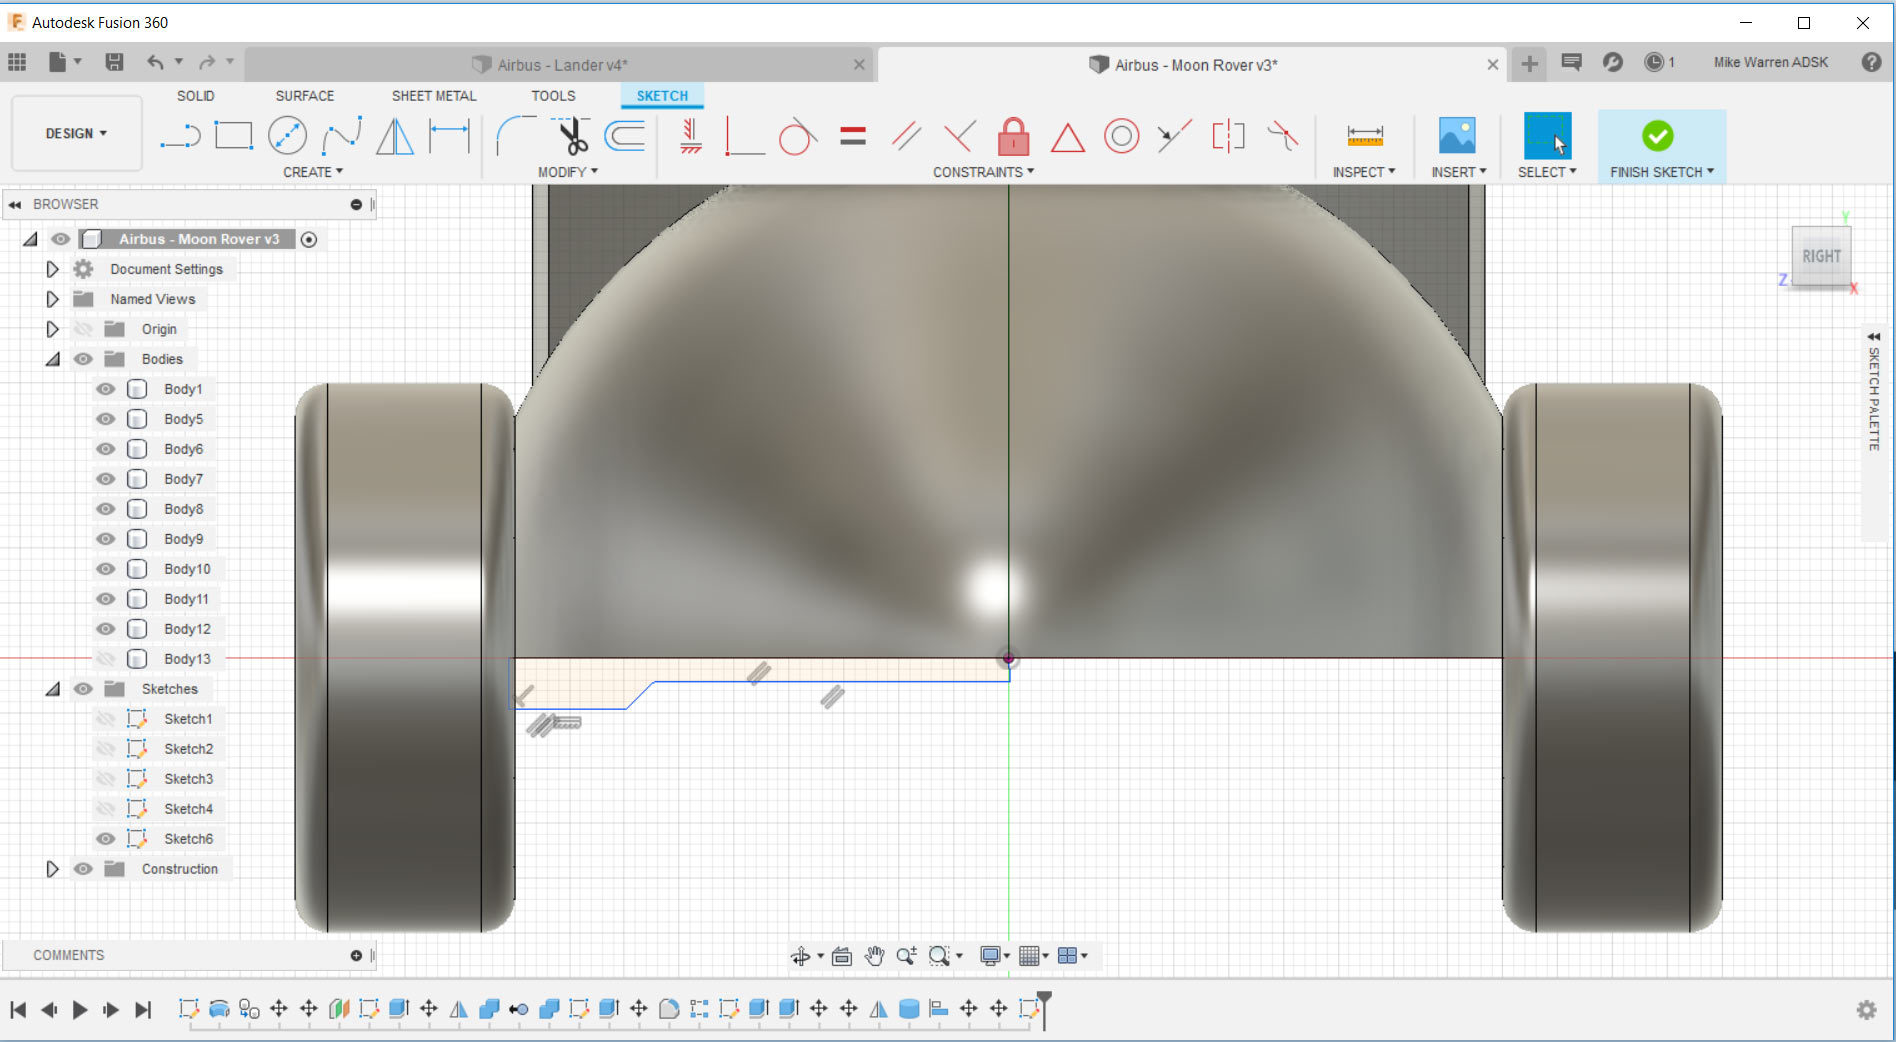Open the timeline settings gear
Screen dimensions: 1896x1042
tap(1866, 1010)
